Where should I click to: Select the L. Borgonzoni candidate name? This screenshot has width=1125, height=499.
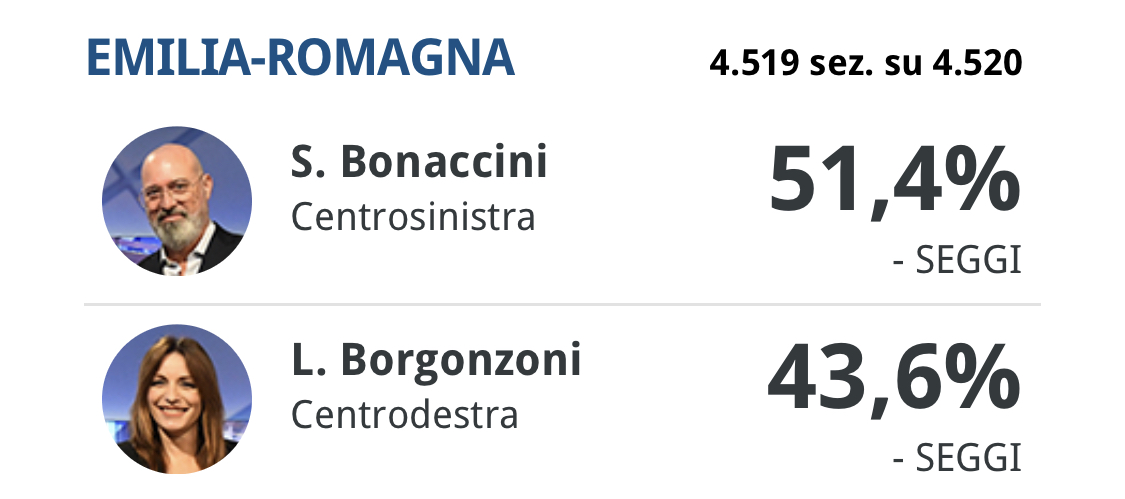pos(436,360)
